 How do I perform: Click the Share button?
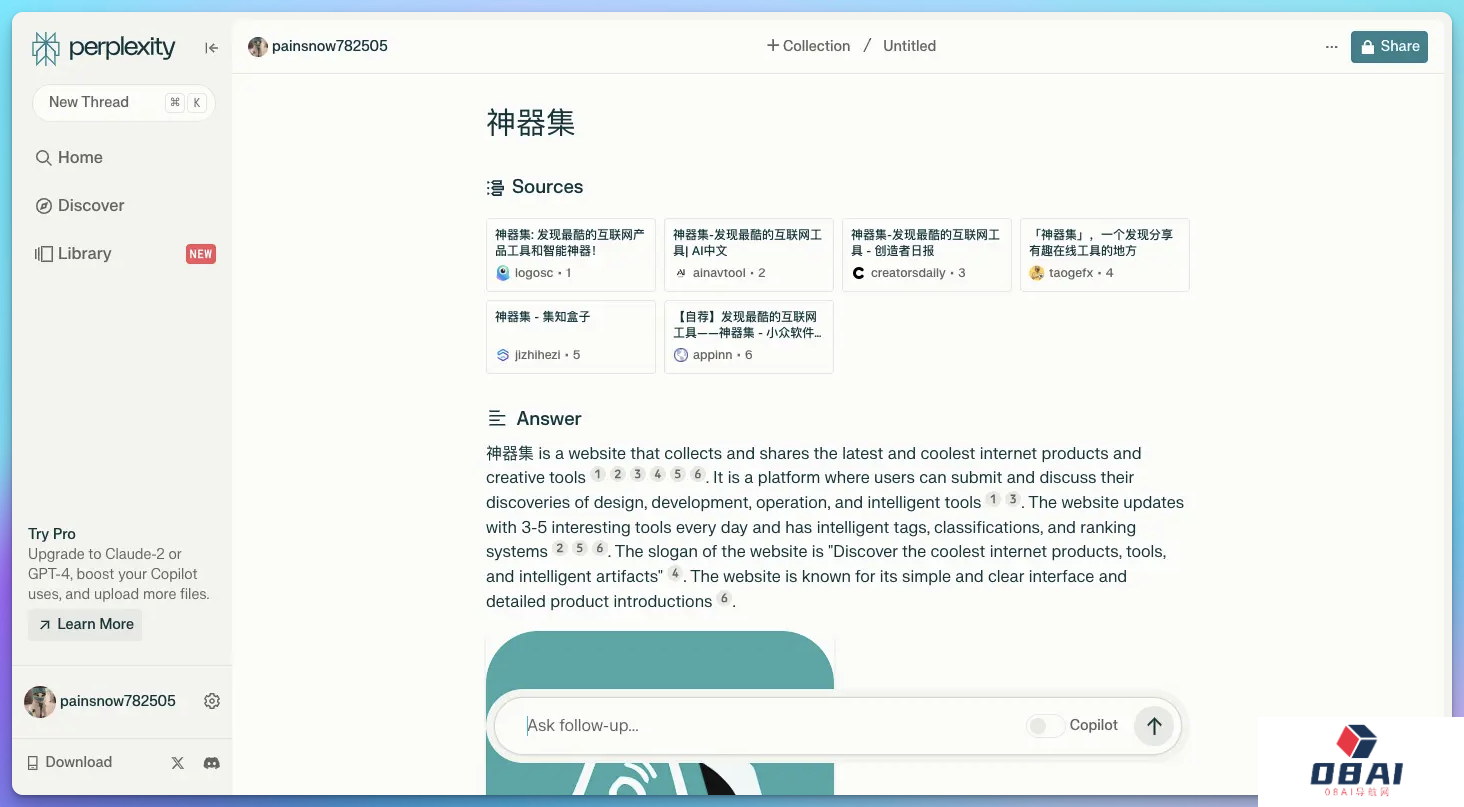(x=1389, y=47)
